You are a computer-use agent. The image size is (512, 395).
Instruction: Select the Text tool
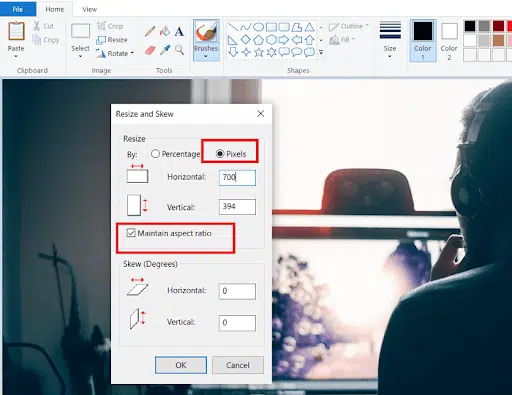[x=179, y=31]
